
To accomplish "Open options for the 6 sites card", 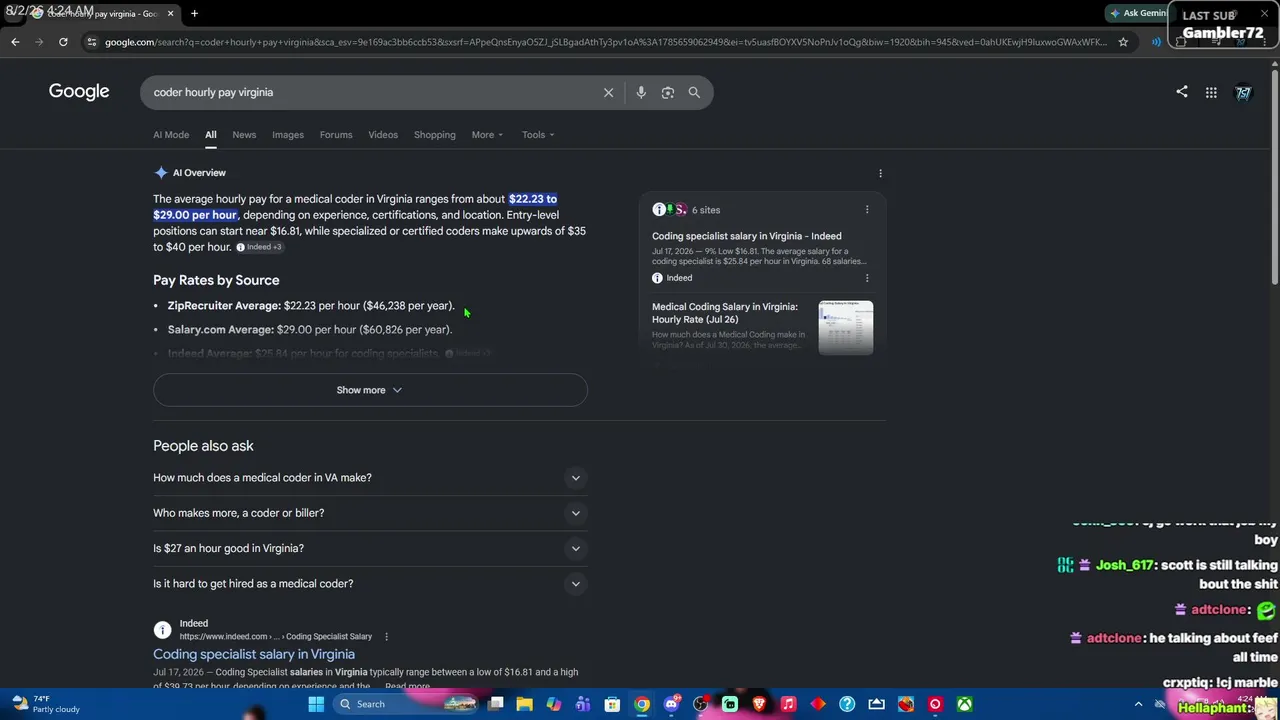I will (x=867, y=210).
